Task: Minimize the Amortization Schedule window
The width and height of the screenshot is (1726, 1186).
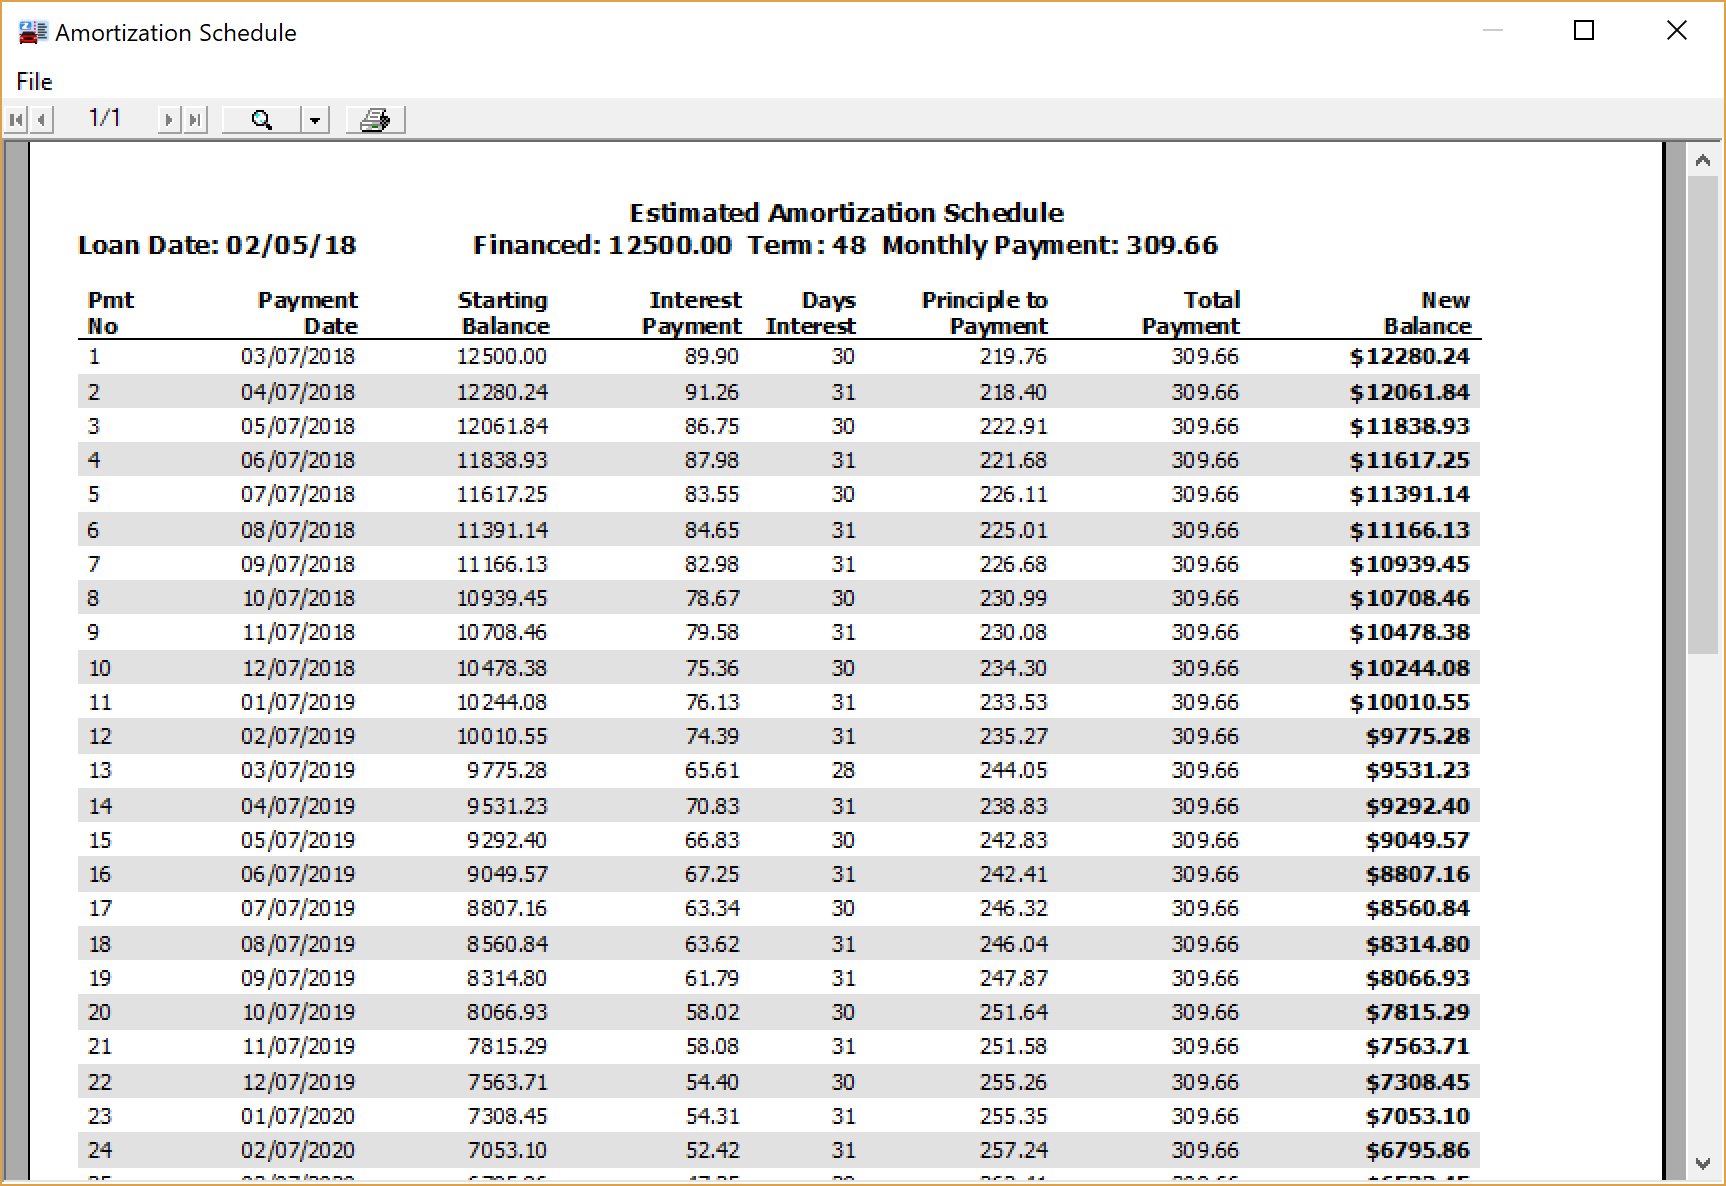Action: coord(1492,31)
